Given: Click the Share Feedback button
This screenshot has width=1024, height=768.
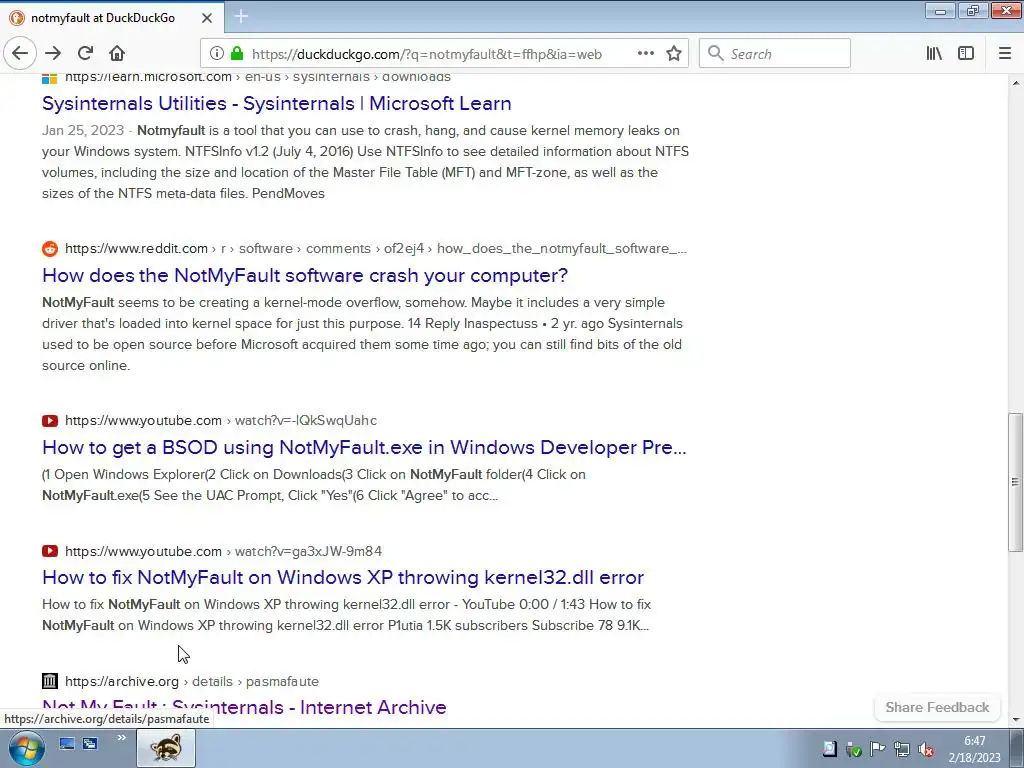Looking at the screenshot, I should point(937,707).
